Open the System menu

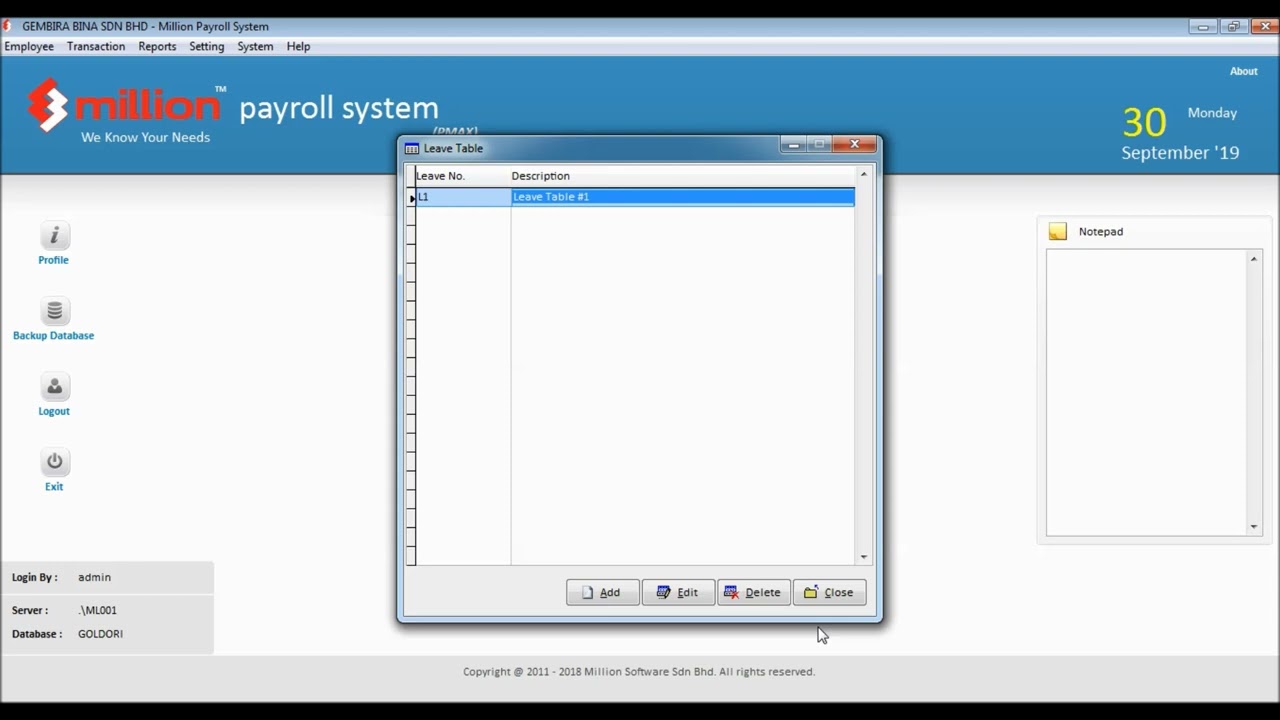pyautogui.click(x=255, y=46)
